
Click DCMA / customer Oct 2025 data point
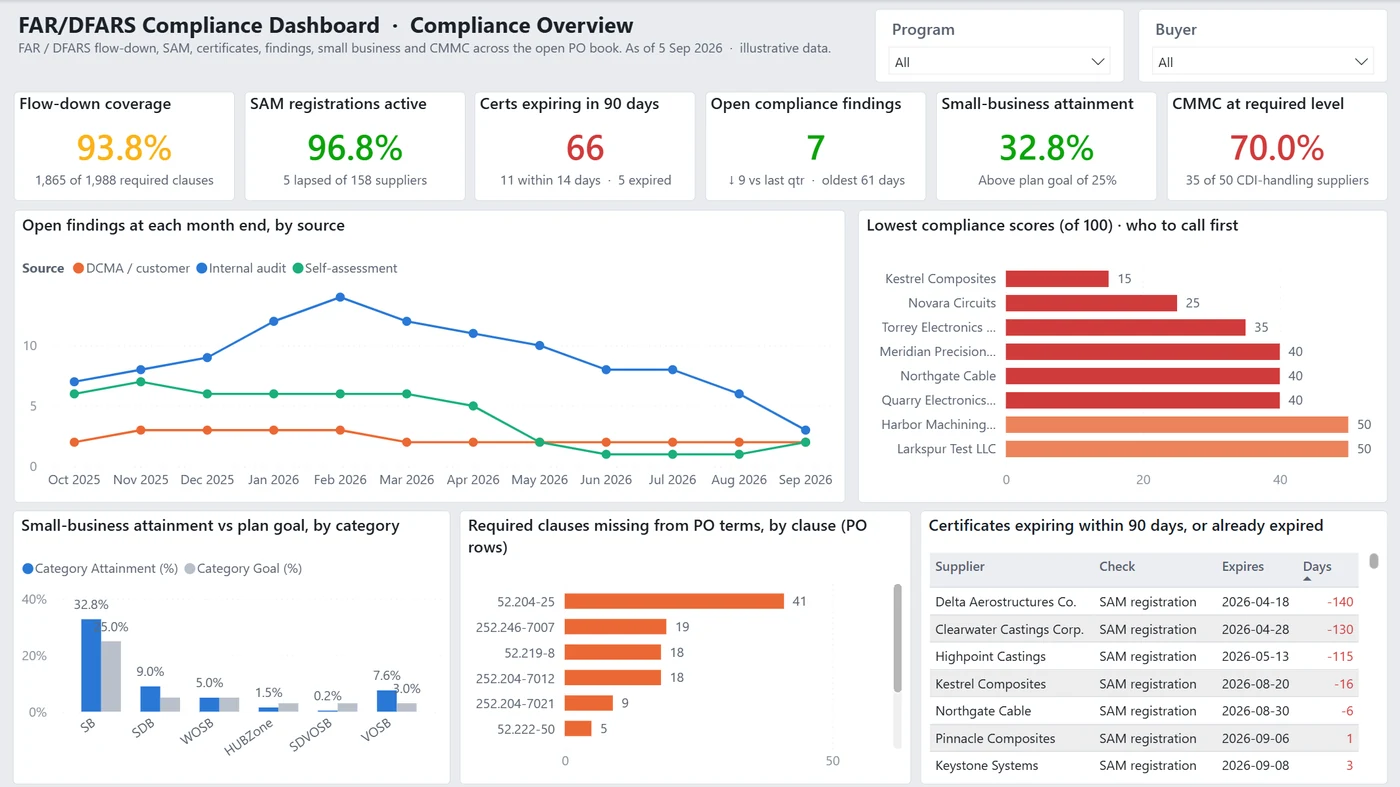click(74, 442)
